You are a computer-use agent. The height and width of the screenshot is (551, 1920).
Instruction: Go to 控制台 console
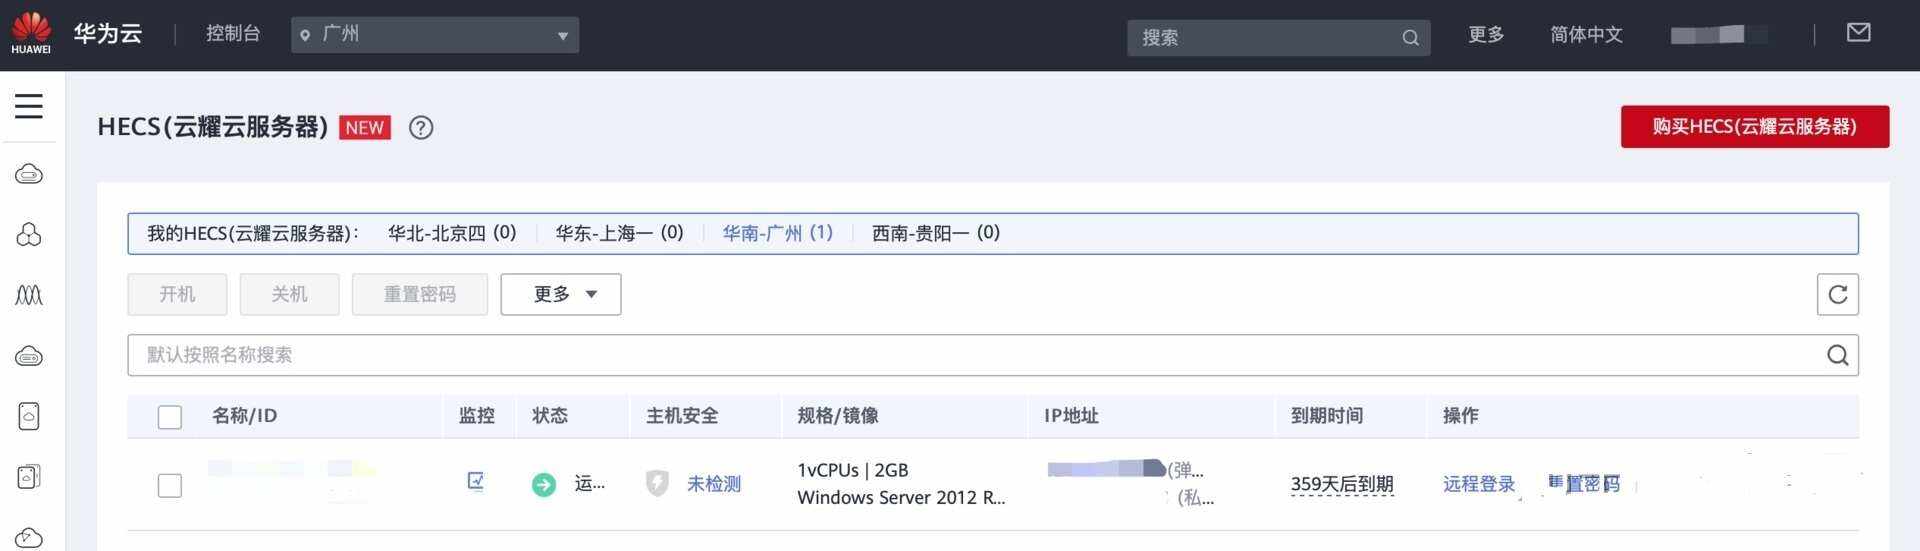(x=233, y=34)
